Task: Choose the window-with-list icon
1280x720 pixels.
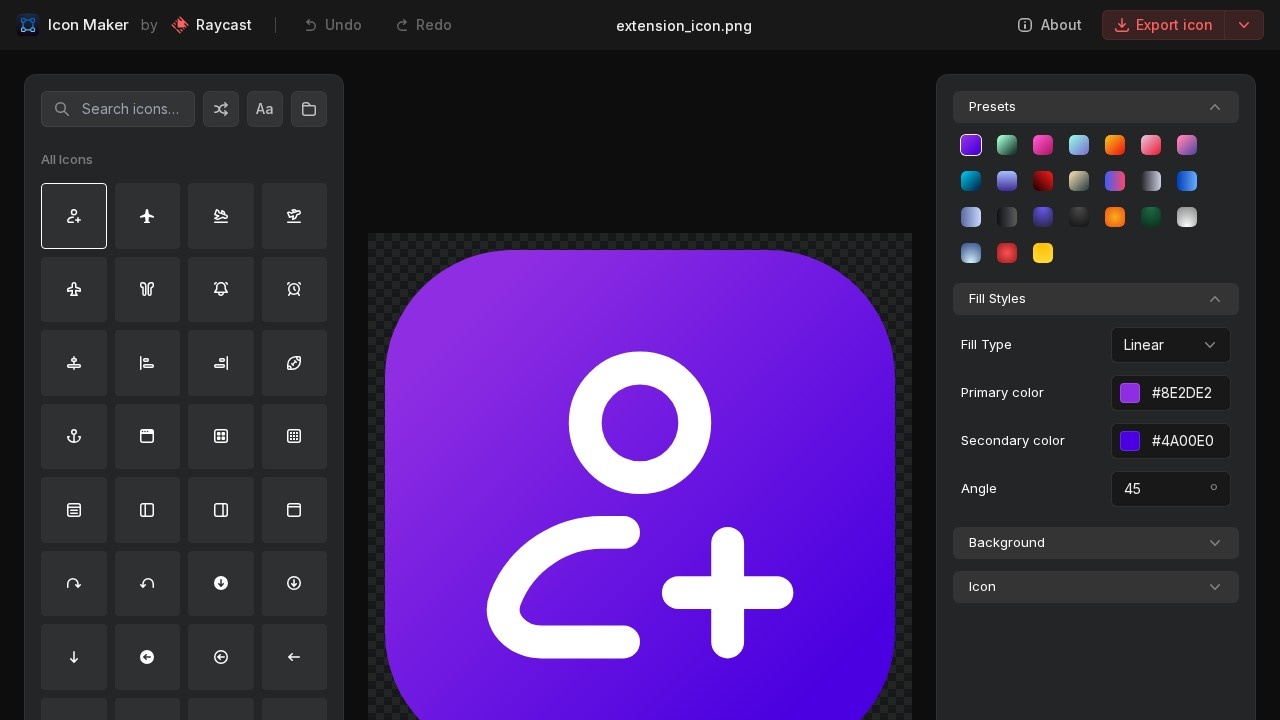Action: [74, 510]
